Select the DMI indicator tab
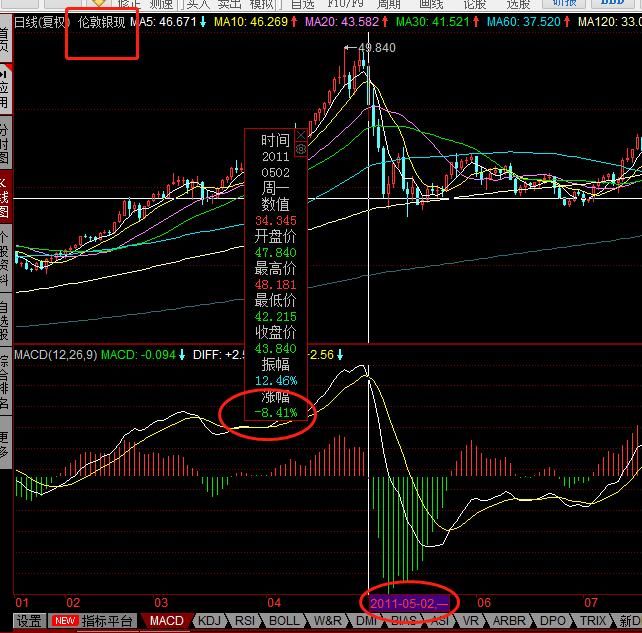 click(366, 621)
